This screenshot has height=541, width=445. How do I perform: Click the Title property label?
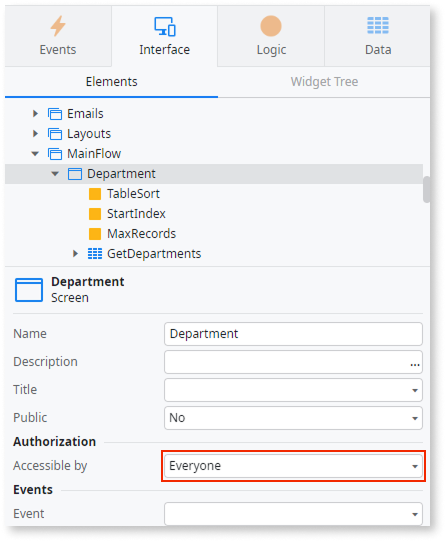25,390
